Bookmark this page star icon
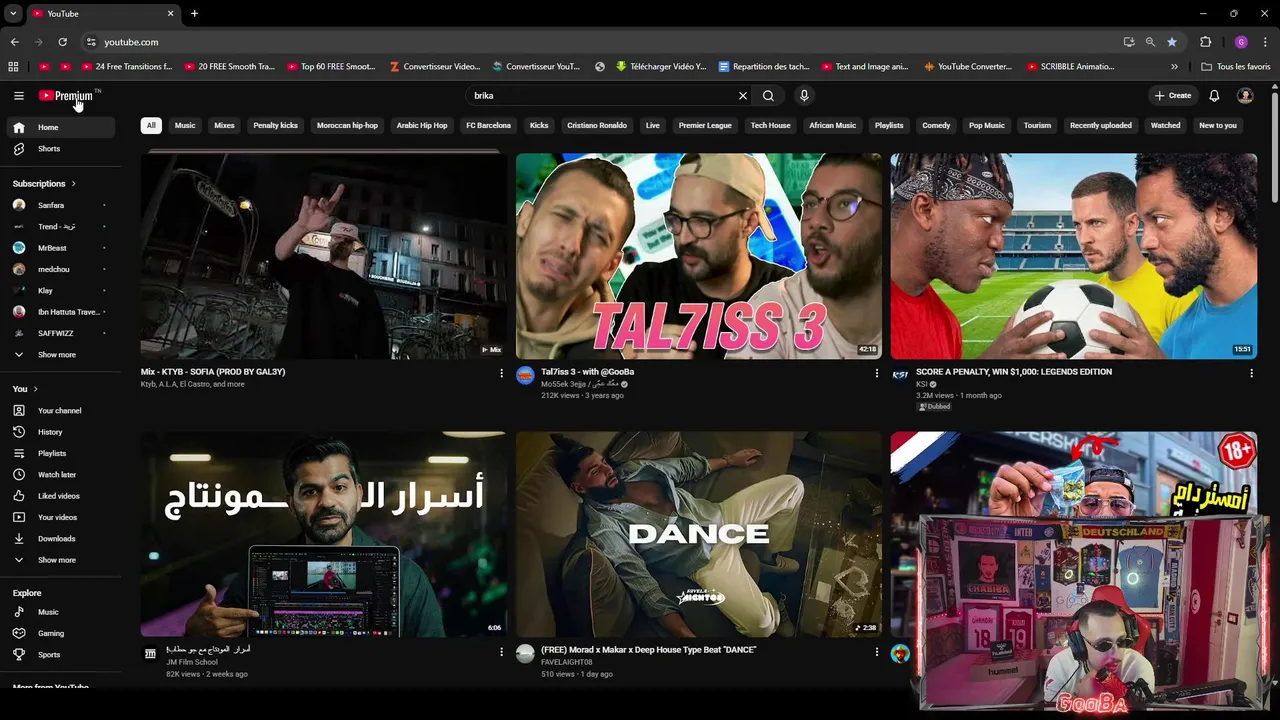This screenshot has height=720, width=1280. tap(1172, 42)
